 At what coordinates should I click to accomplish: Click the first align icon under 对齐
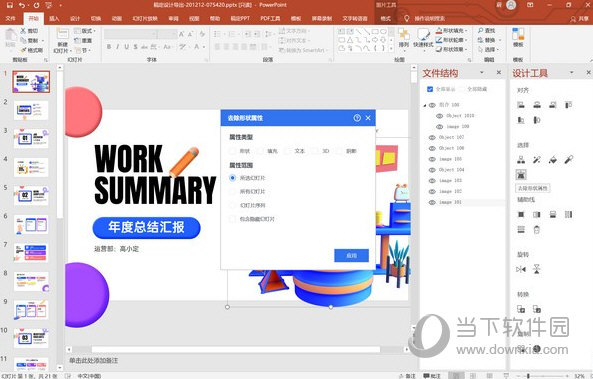click(521, 105)
